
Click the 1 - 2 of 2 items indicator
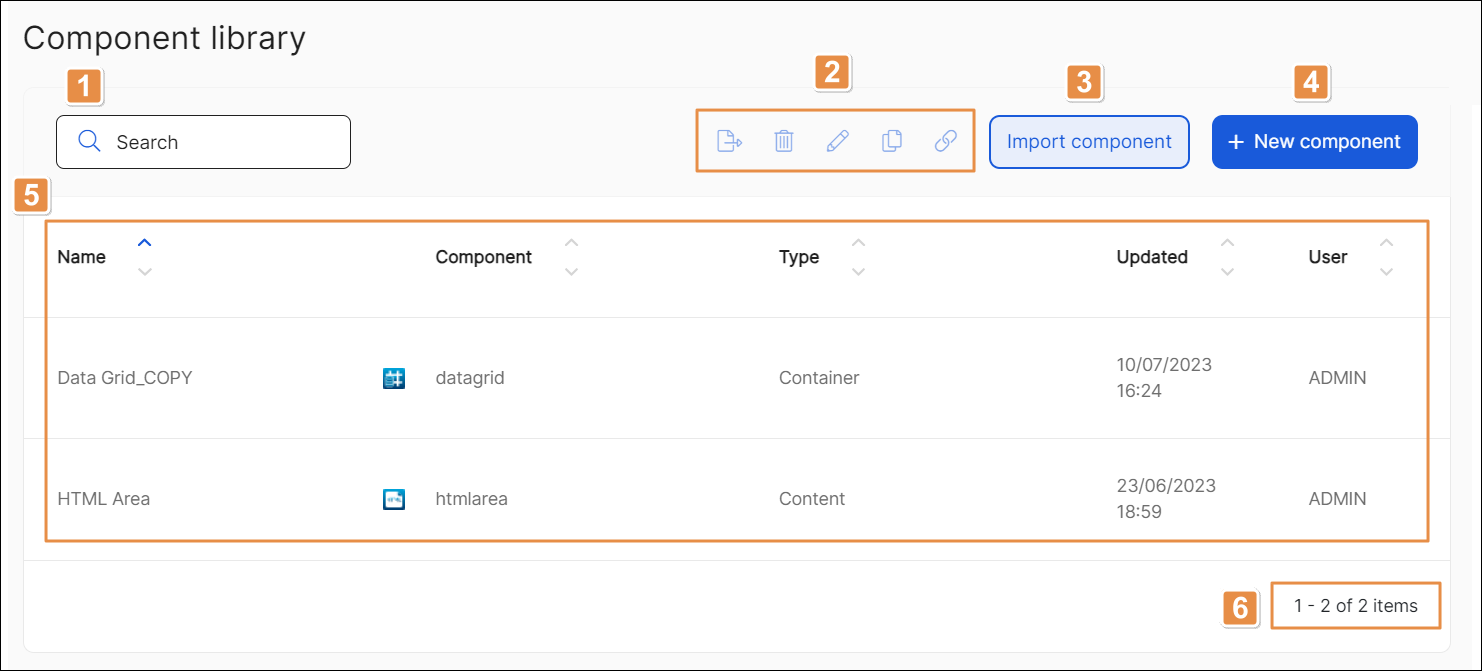(x=1355, y=605)
